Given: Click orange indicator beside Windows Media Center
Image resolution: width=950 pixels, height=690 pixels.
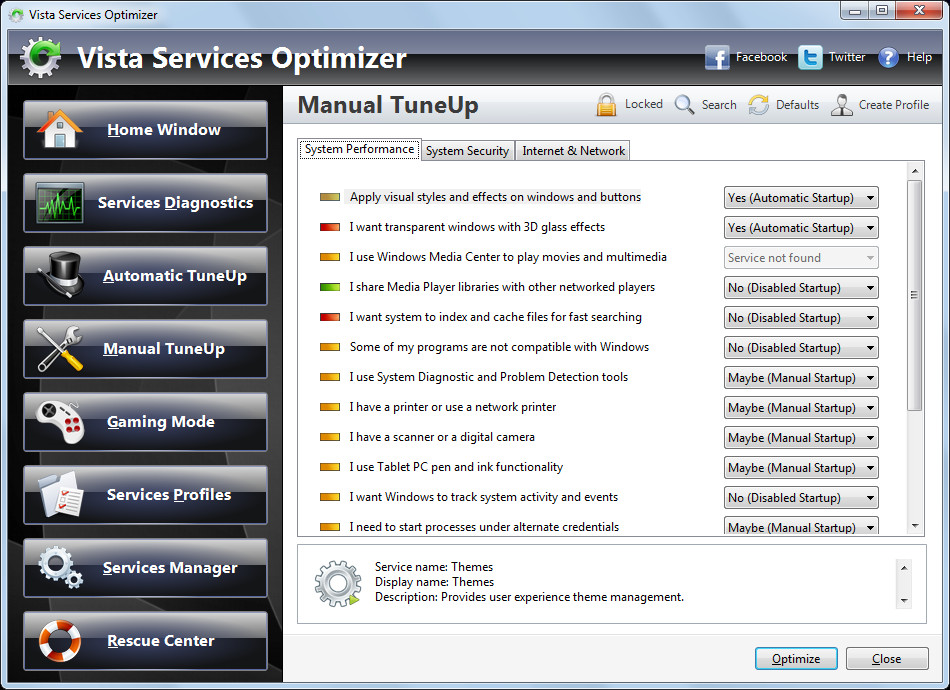Looking at the screenshot, I should [330, 257].
